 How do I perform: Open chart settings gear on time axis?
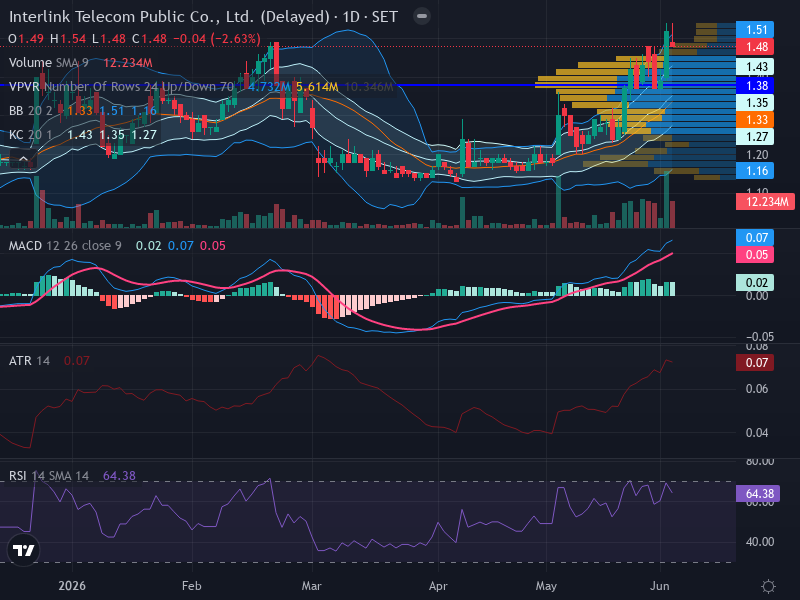[x=768, y=586]
